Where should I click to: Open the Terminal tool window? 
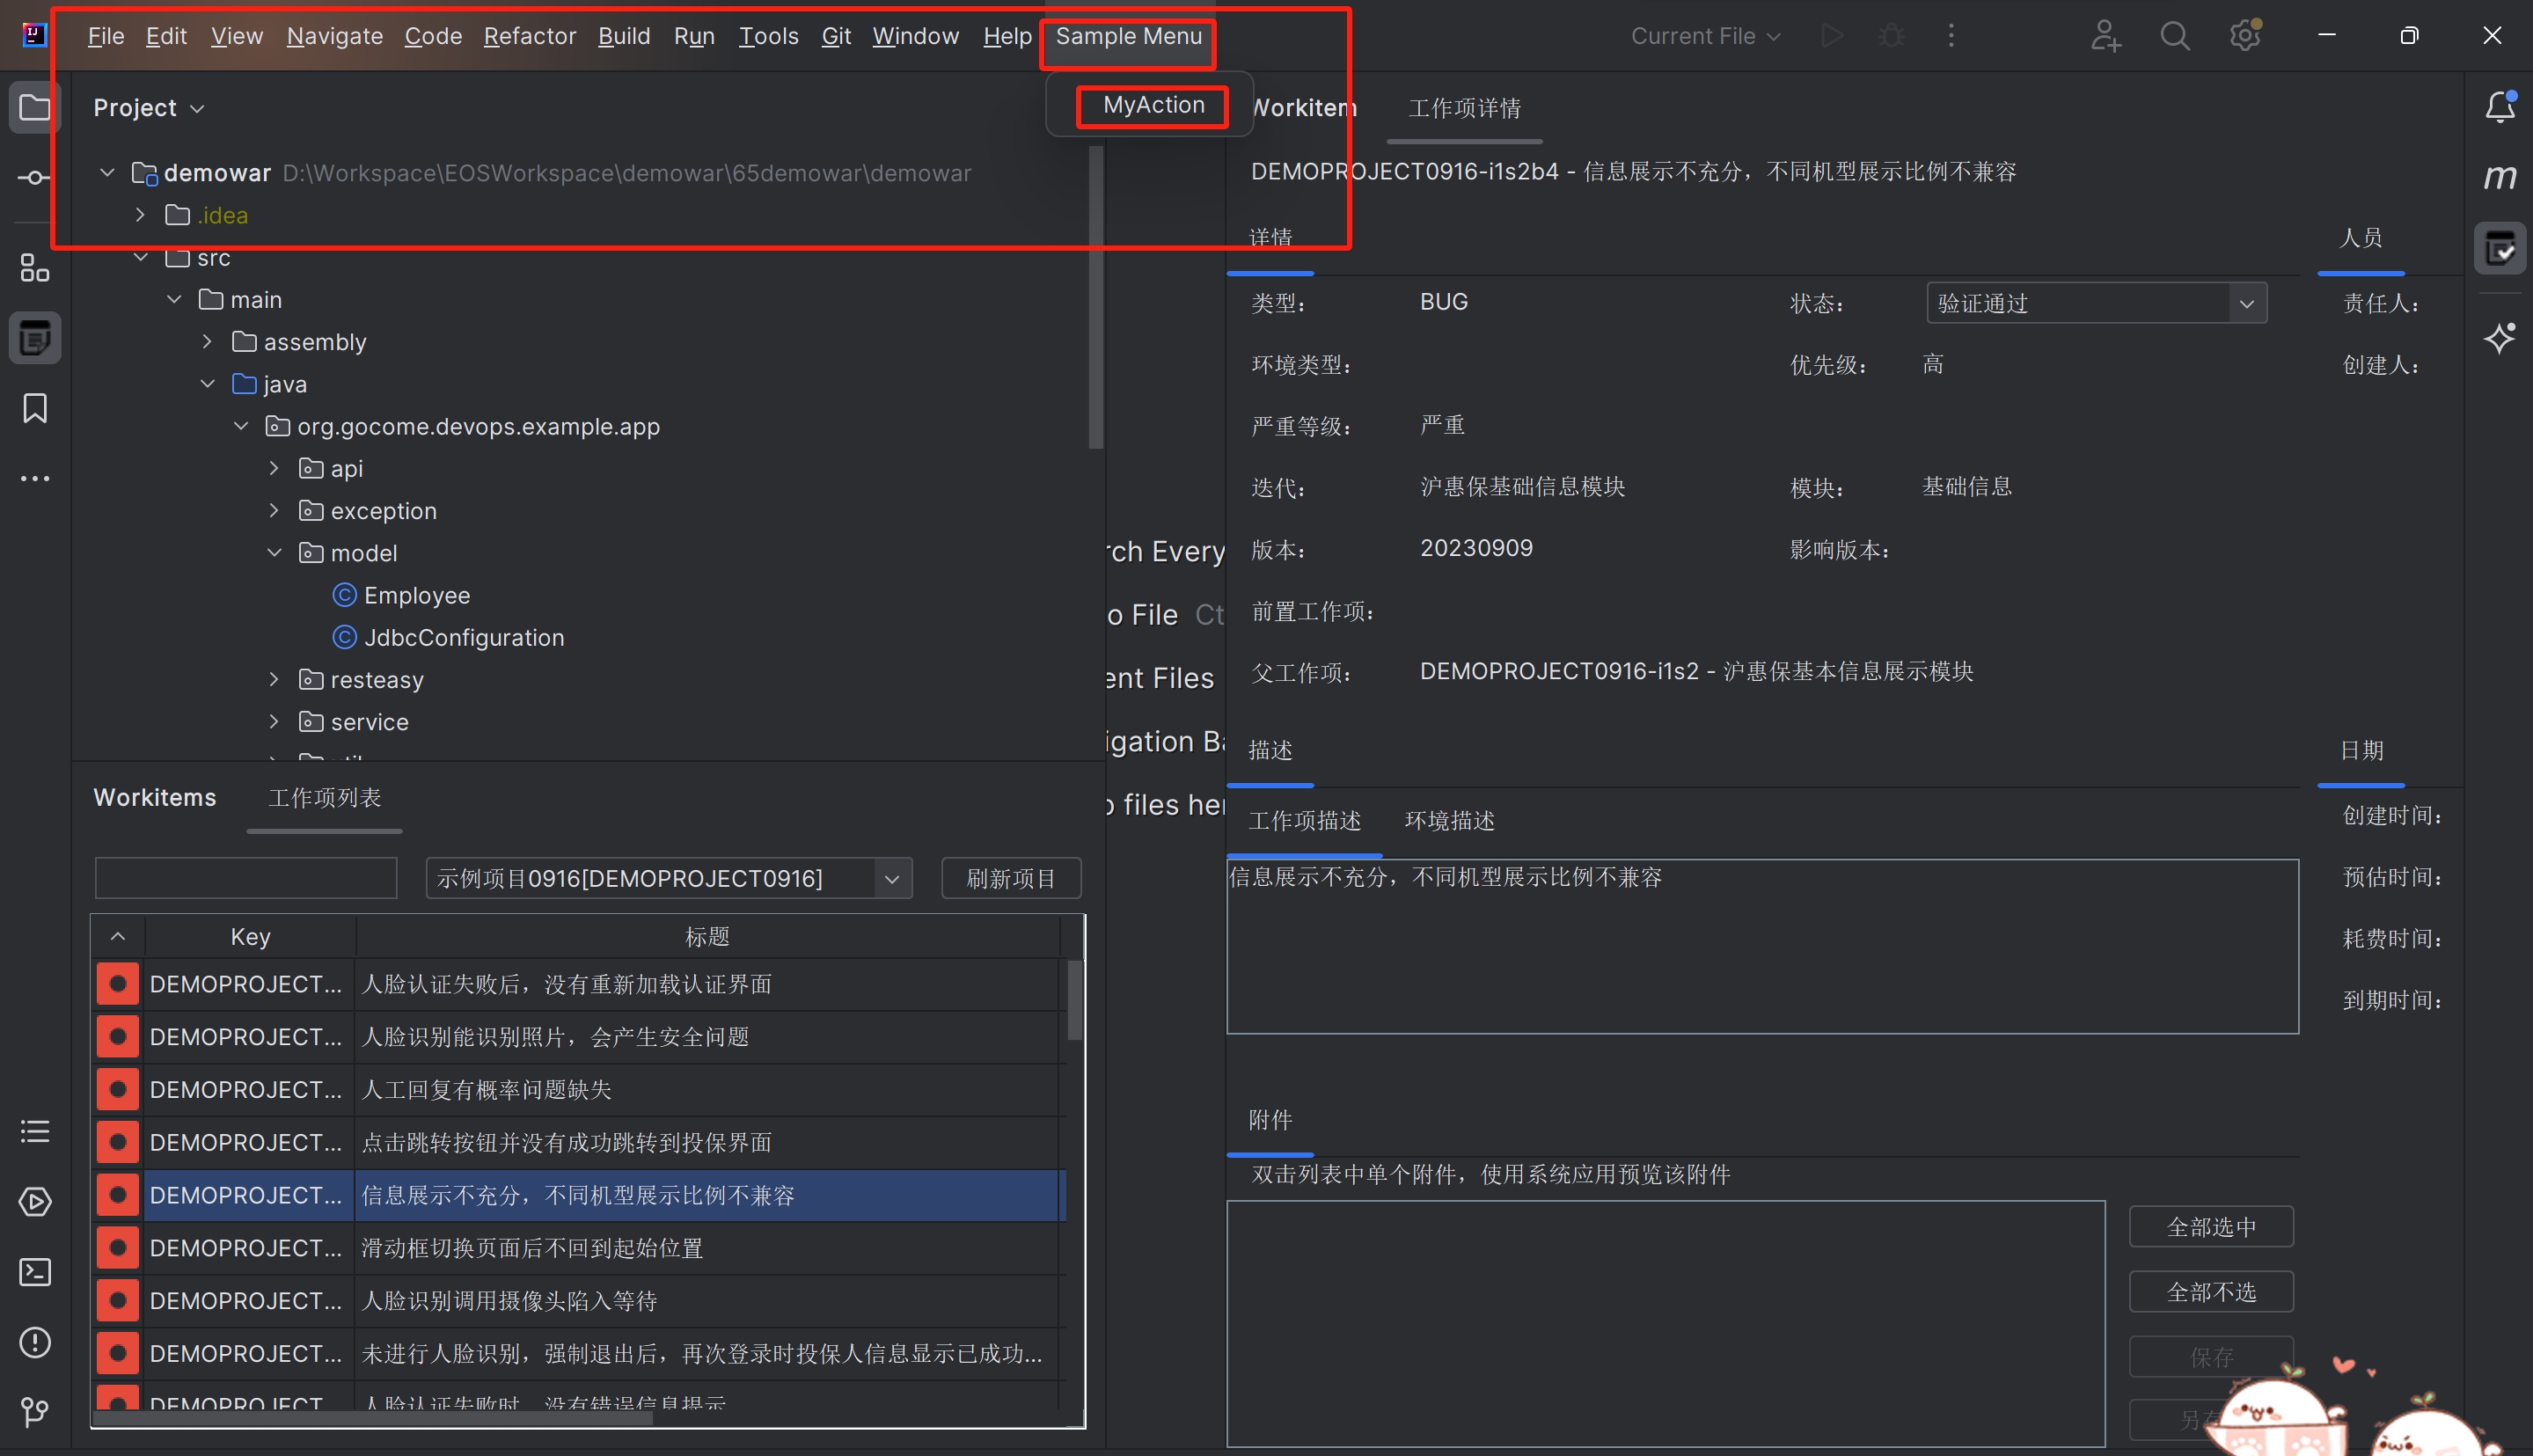click(35, 1272)
